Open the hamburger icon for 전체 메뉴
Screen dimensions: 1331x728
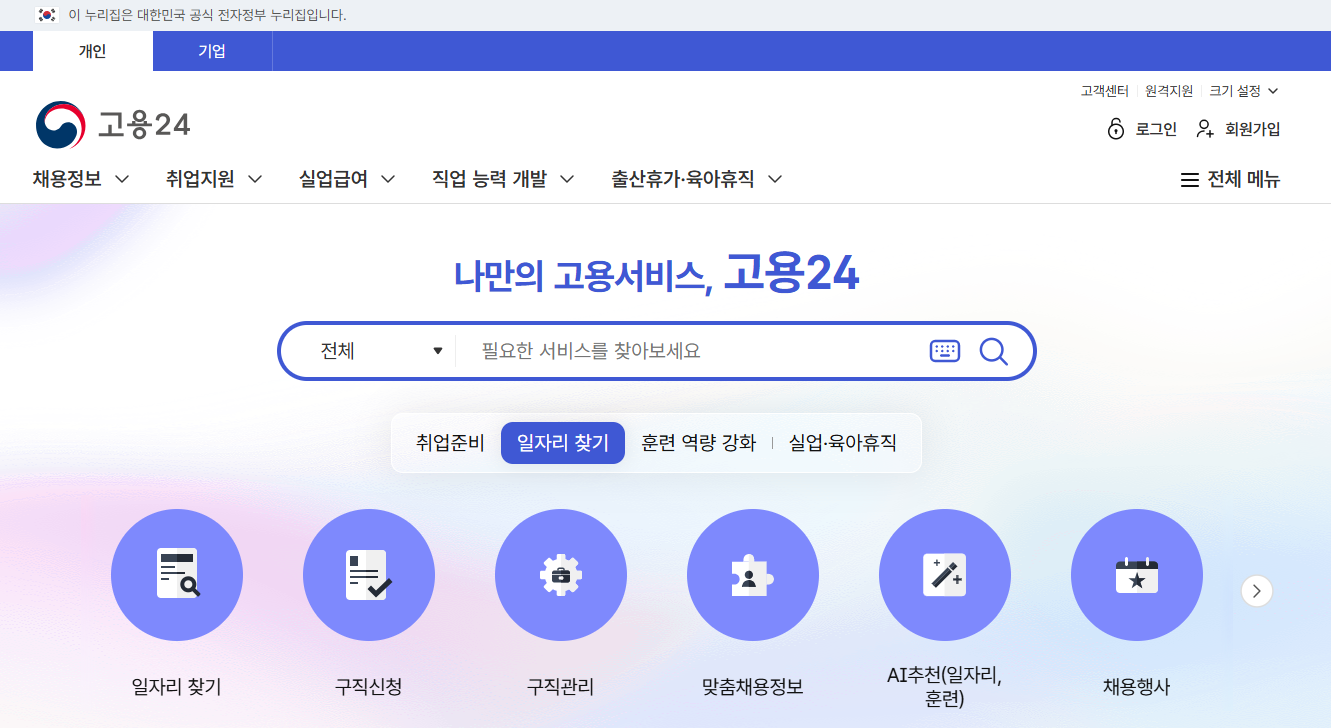[1189, 180]
